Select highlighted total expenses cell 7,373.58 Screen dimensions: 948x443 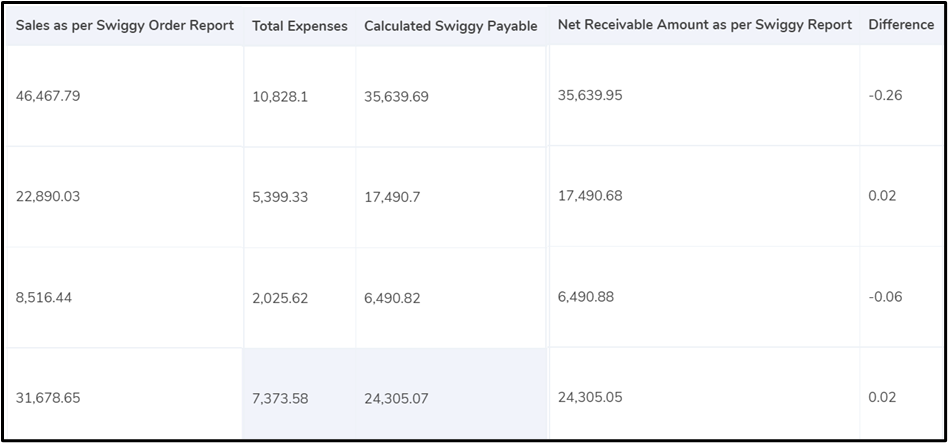point(280,398)
